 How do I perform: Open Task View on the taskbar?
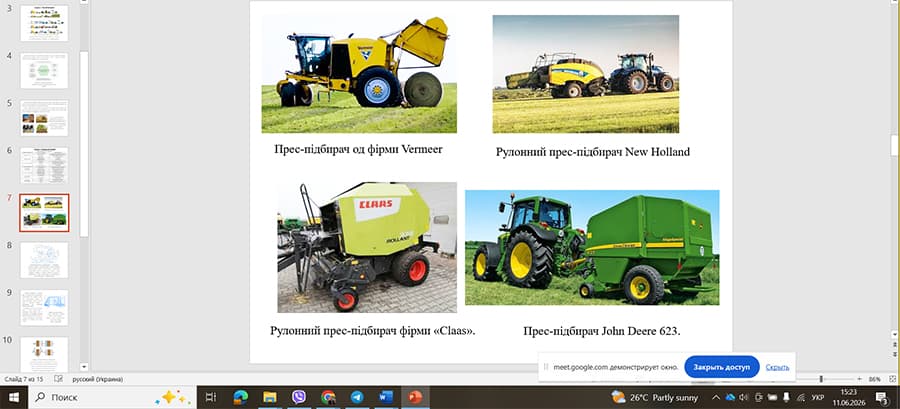pyautogui.click(x=211, y=397)
